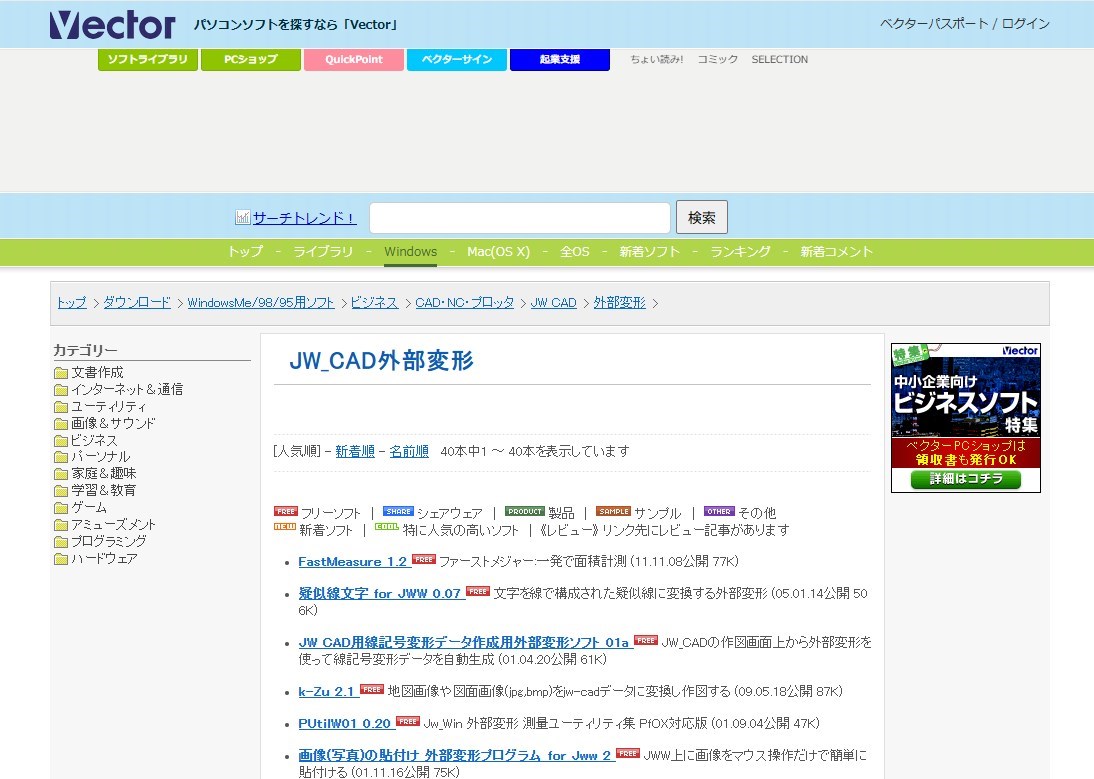Image resolution: width=1094 pixels, height=779 pixels.
Task: Open PUtilW01 0.20 software link
Action: pos(345,723)
